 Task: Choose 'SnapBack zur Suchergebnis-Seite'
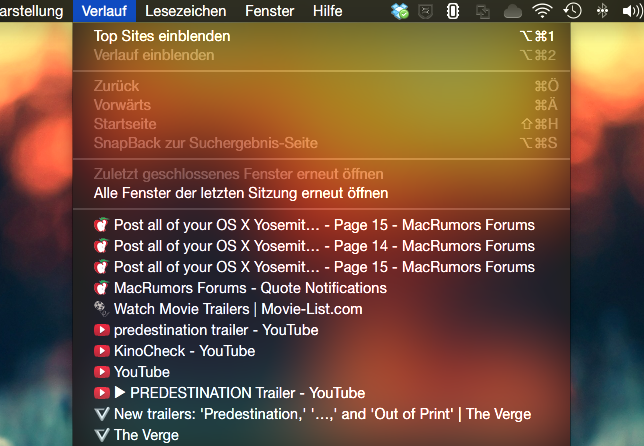(x=322, y=143)
